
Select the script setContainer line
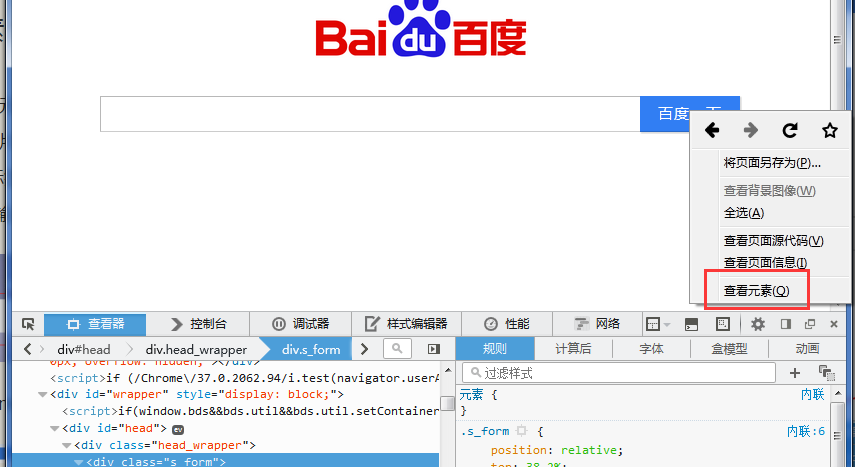point(250,411)
